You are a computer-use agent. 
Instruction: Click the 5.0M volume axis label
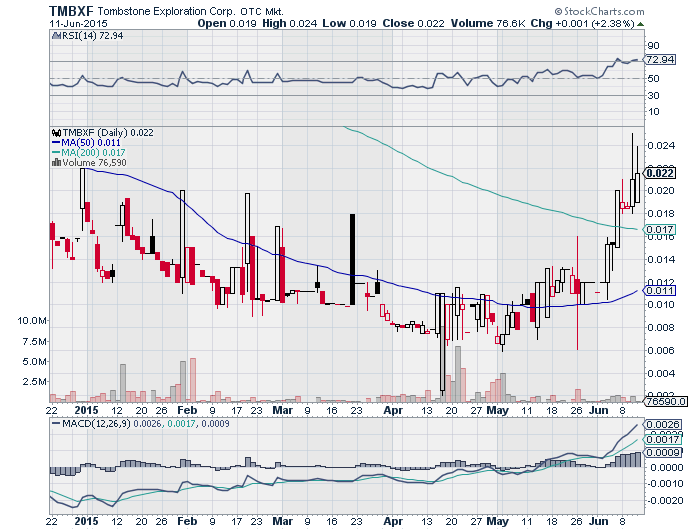[x=35, y=362]
